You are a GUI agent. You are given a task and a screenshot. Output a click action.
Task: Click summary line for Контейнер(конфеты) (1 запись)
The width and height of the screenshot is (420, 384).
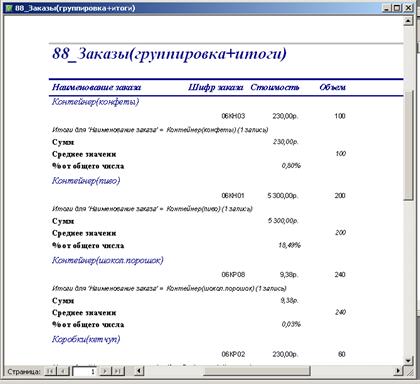(160, 130)
